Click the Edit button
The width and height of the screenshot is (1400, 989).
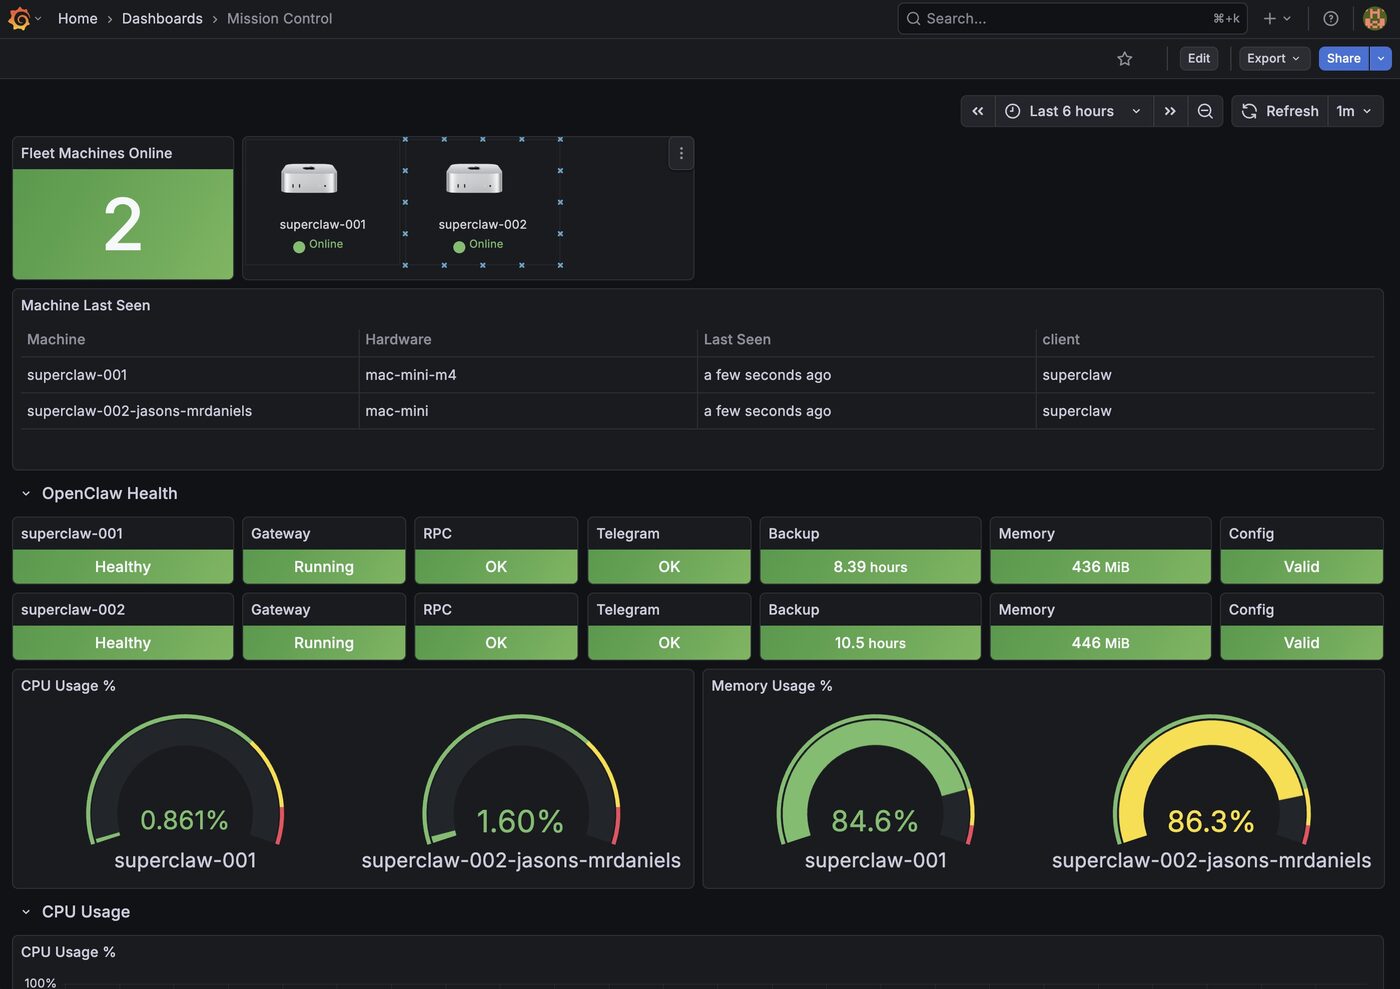tap(1198, 59)
